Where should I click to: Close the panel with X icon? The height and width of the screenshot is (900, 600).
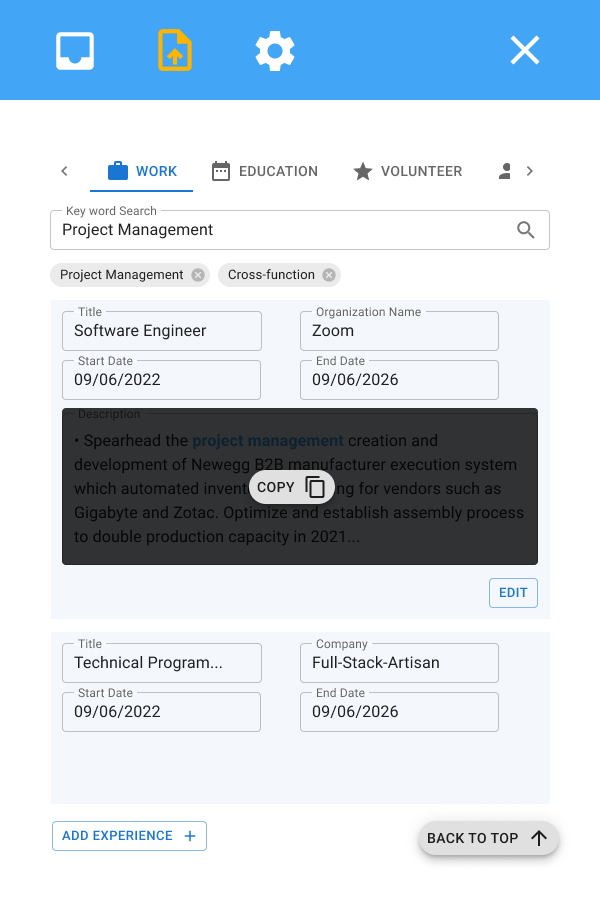click(525, 51)
